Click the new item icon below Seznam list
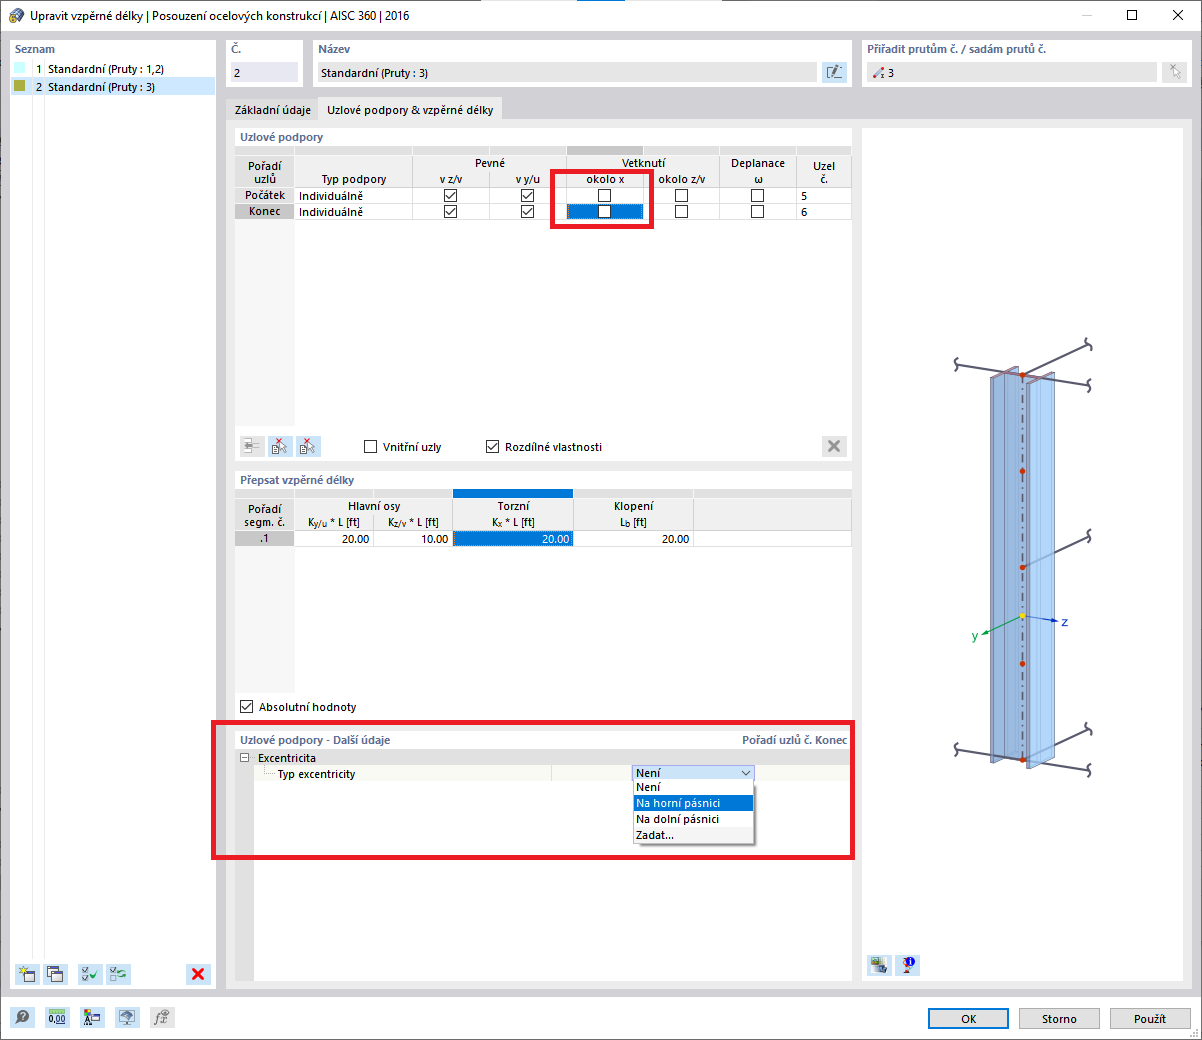This screenshot has width=1202, height=1040. click(x=27, y=974)
